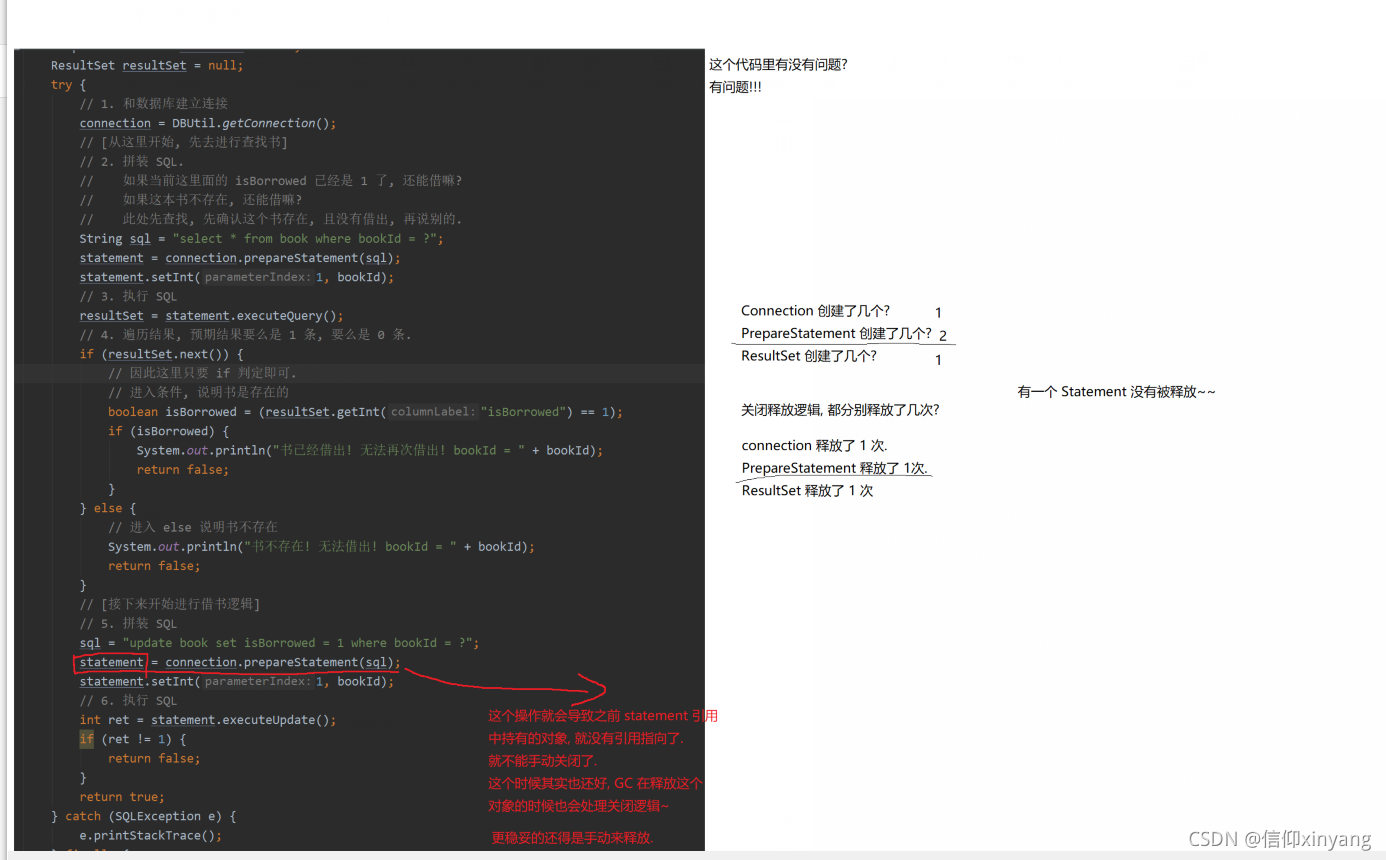Screen dimensions: 1386x860
Task: Select note "这个代码里有没有问题?"
Action: [778, 64]
